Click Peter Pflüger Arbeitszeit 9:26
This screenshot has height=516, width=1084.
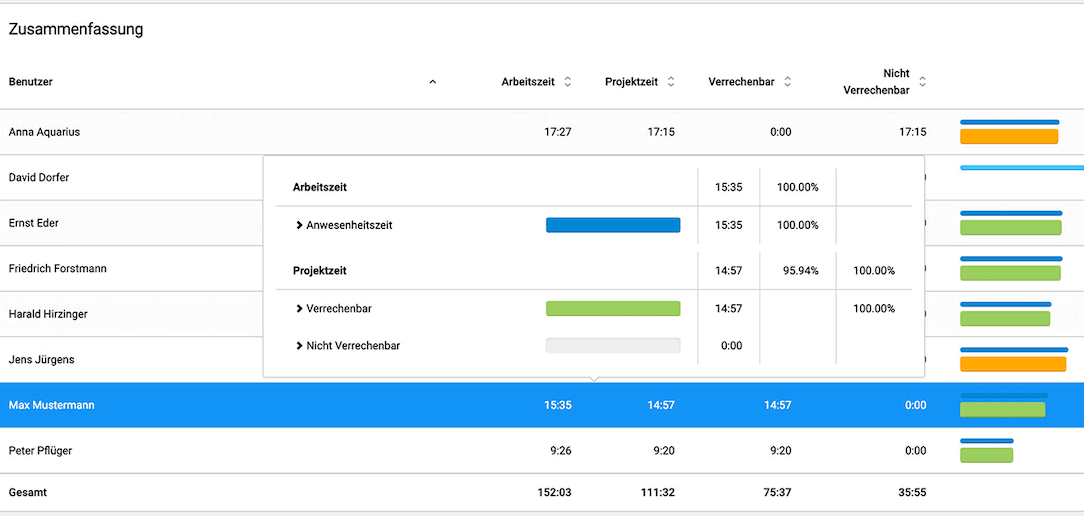pos(561,450)
